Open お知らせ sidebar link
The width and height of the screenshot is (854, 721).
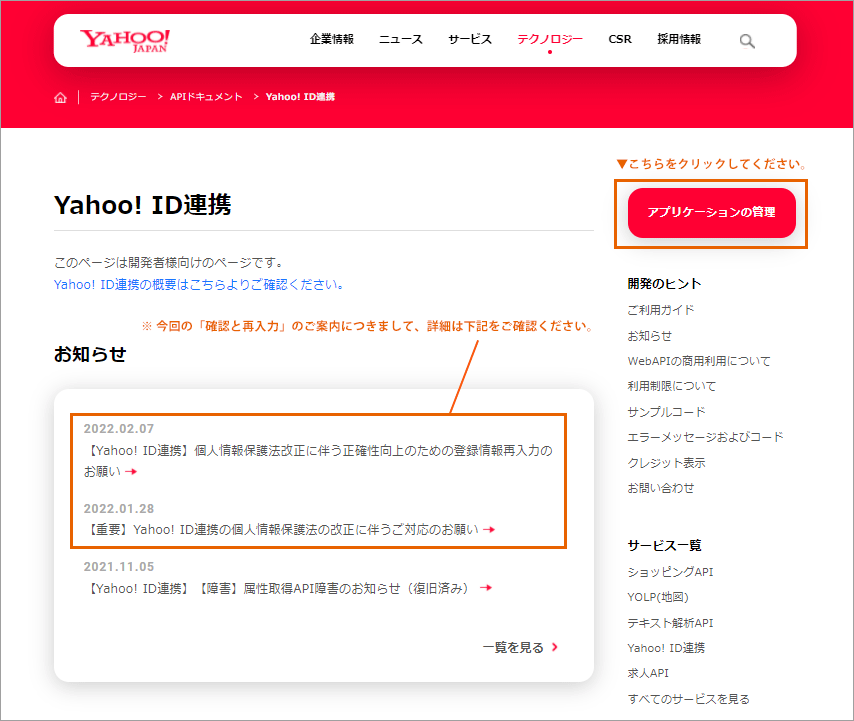[x=649, y=336]
